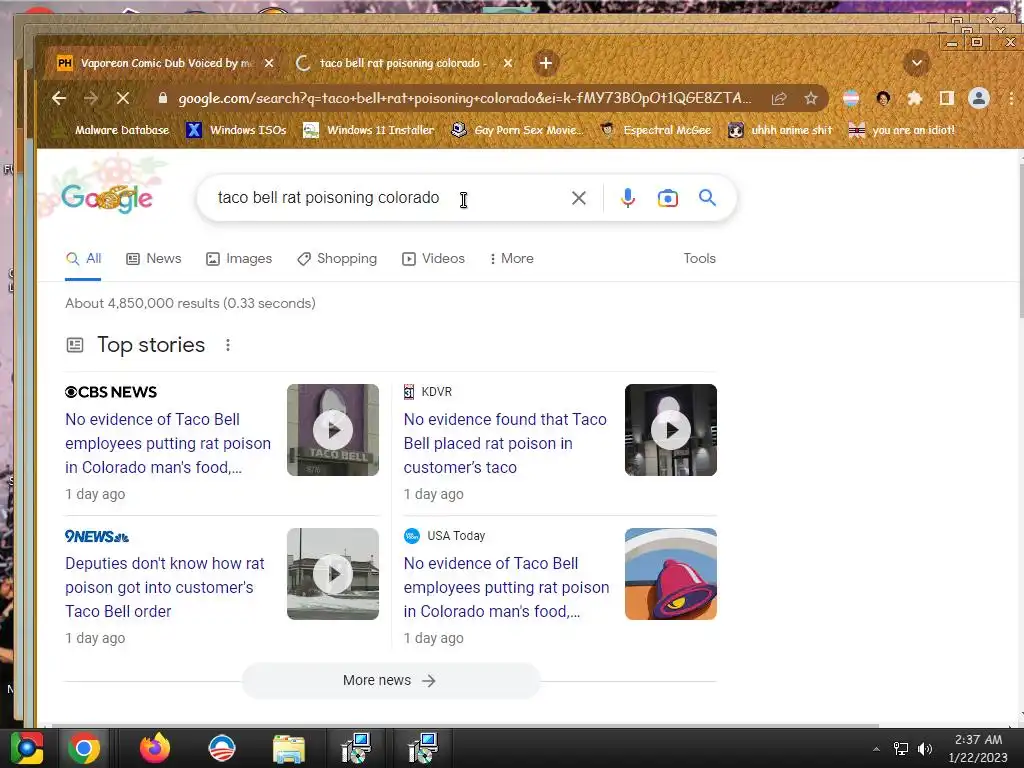Open the taskbar clock showing 2:37 AM
Viewport: 1024px width, 768px height.
978,748
